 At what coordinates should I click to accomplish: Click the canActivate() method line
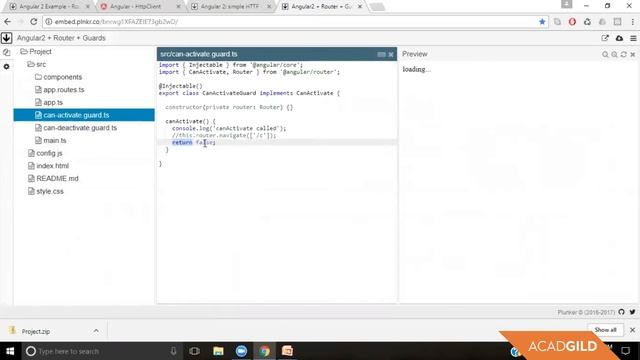pos(190,121)
